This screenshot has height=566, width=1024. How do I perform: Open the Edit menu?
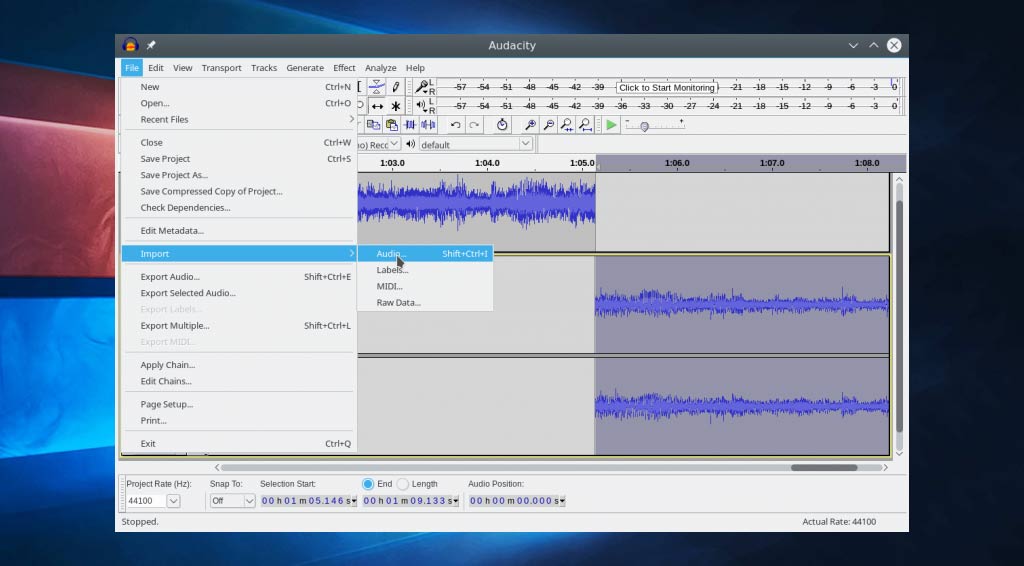(x=155, y=68)
